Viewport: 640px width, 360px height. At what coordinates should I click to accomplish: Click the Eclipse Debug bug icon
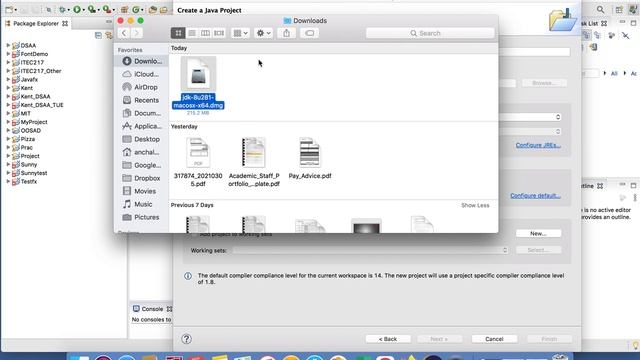click(62, 9)
